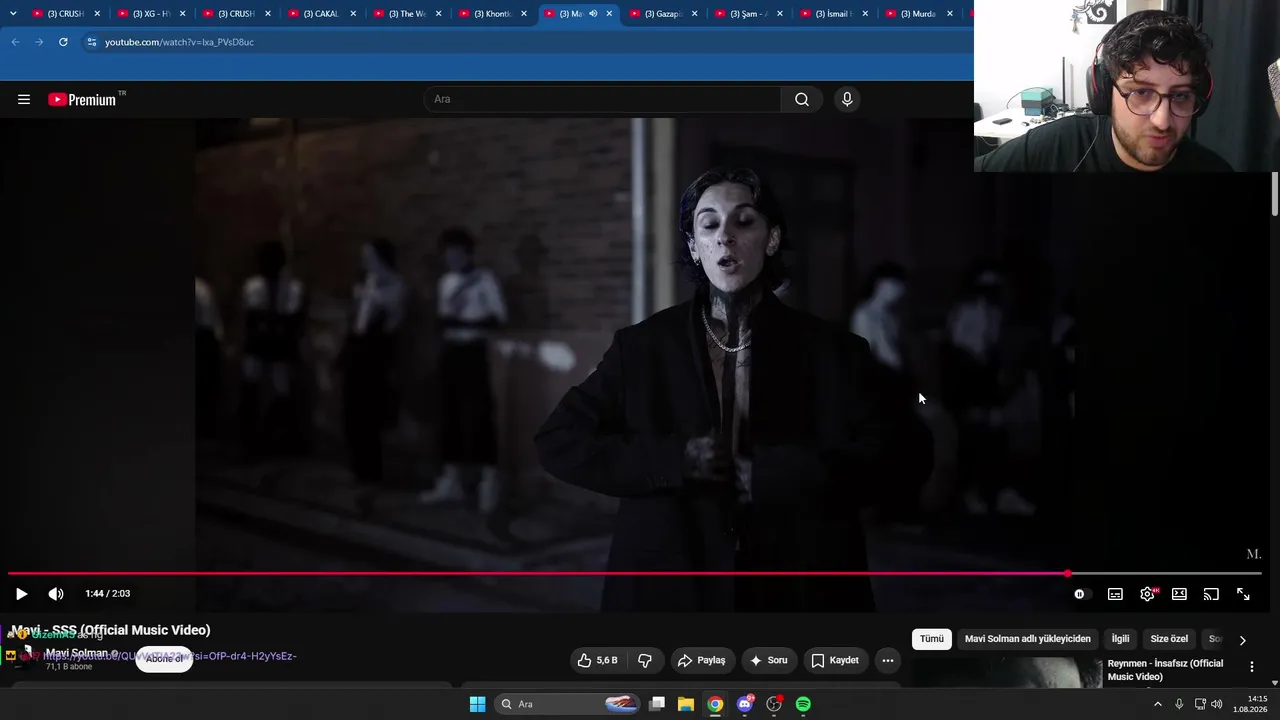Open Discord from the taskbar

click(745, 704)
